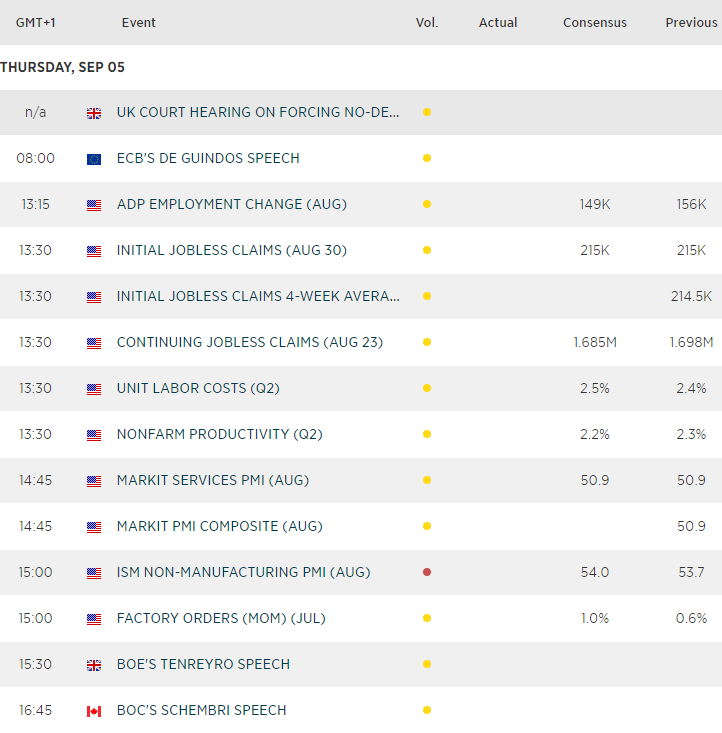Click the GMT+1 timezone column header
Image resolution: width=722 pixels, height=733 pixels.
[35, 22]
